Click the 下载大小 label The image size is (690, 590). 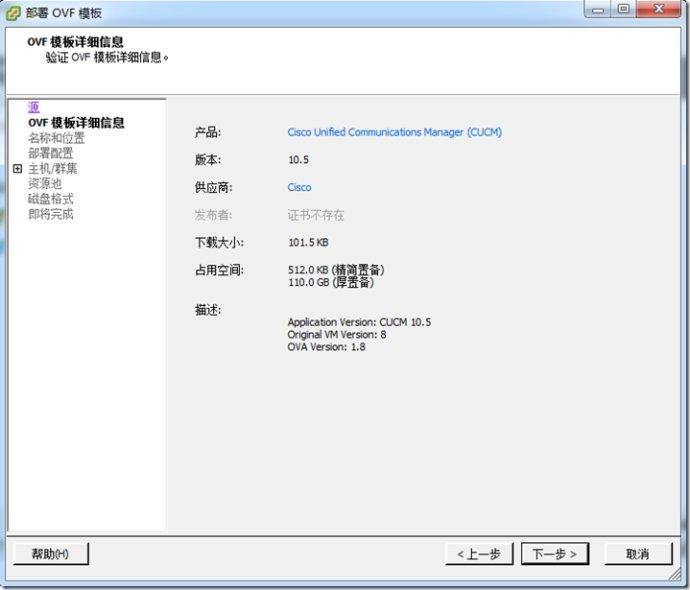tap(219, 242)
